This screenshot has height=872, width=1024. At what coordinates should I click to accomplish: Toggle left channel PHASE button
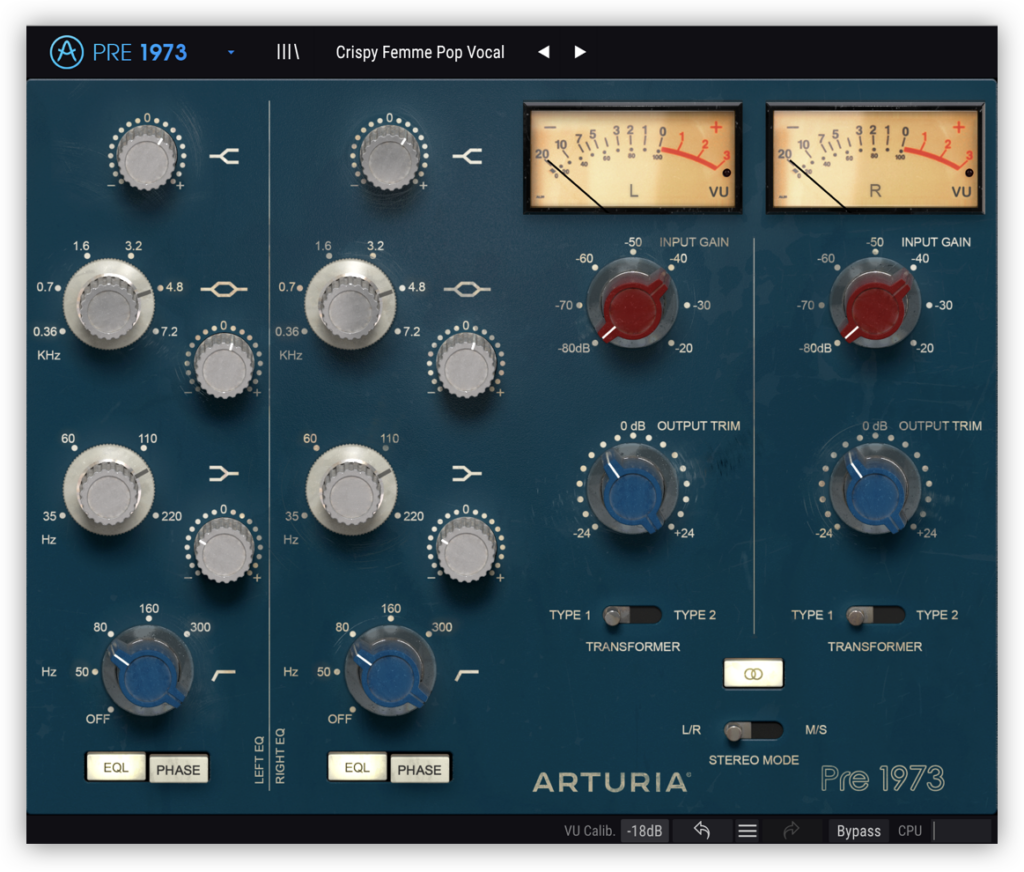coord(178,769)
